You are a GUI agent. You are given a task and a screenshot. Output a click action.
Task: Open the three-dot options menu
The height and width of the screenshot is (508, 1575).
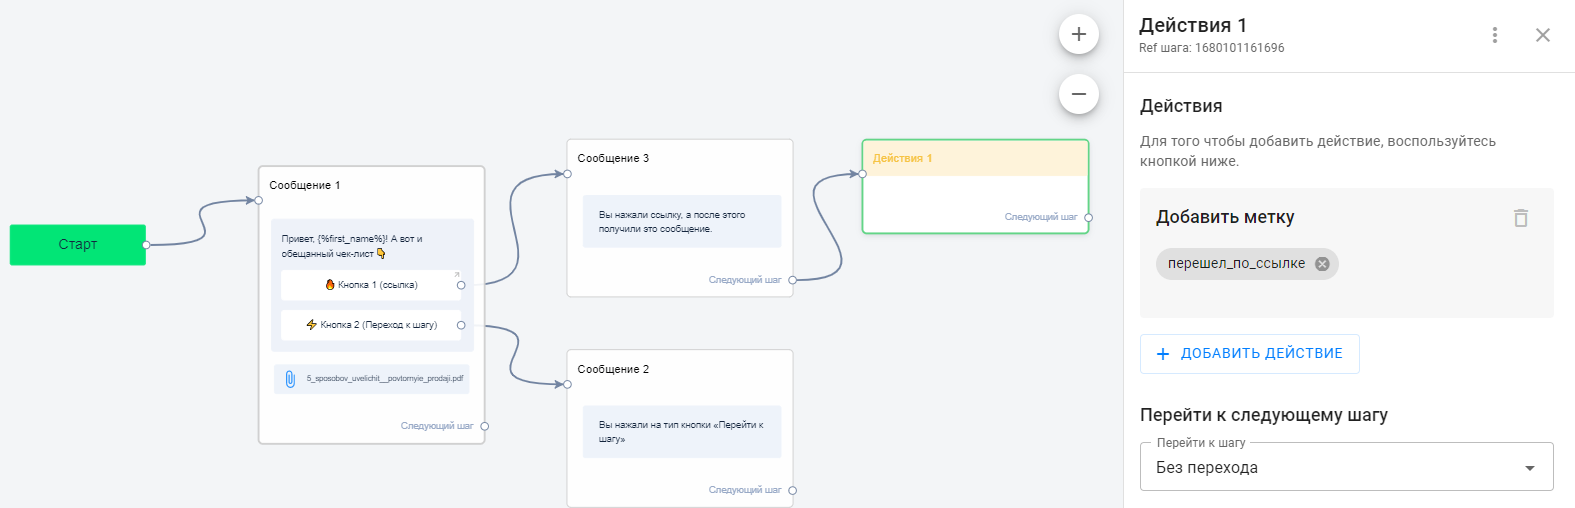(x=1494, y=35)
